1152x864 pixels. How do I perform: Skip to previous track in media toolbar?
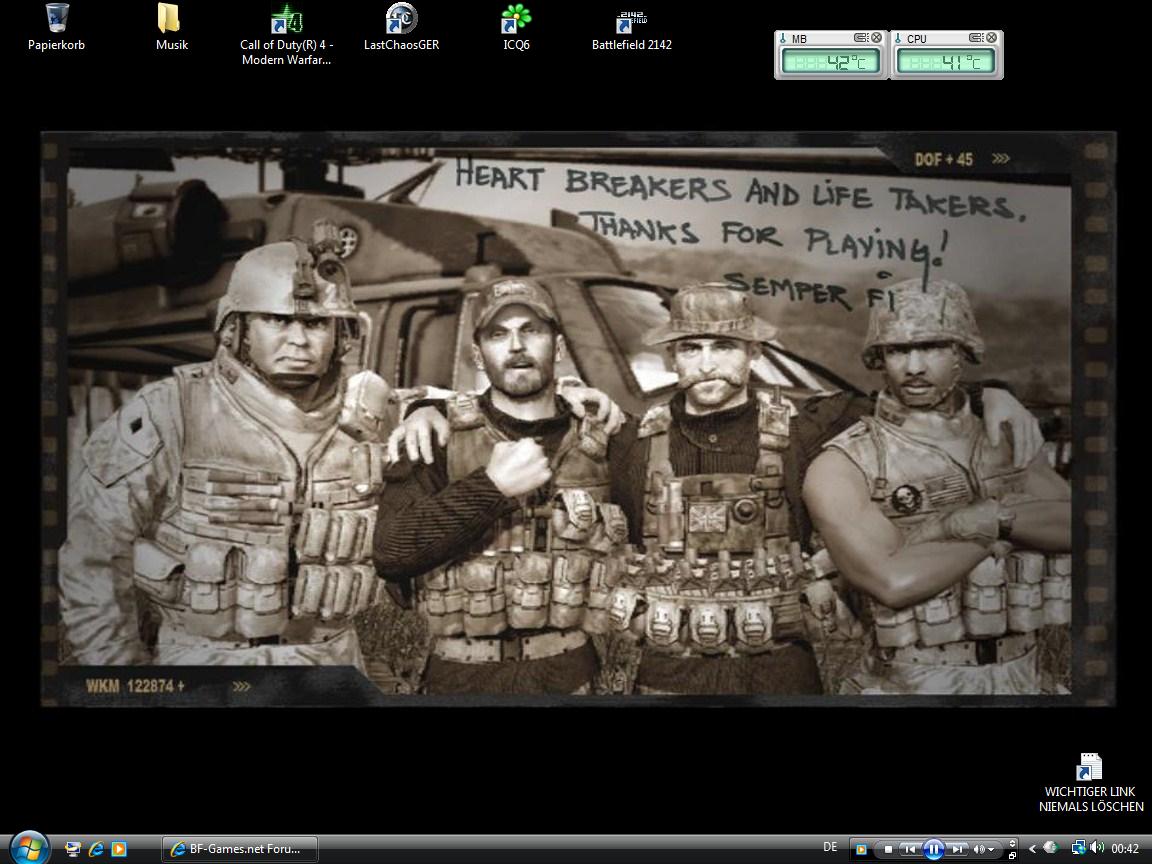910,849
